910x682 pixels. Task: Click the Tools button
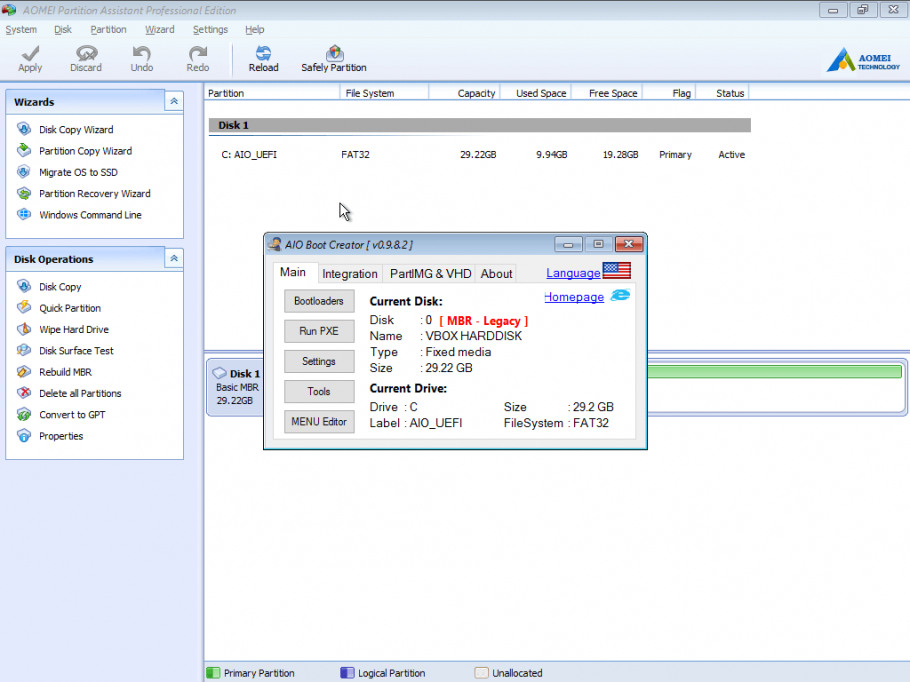[x=319, y=392]
